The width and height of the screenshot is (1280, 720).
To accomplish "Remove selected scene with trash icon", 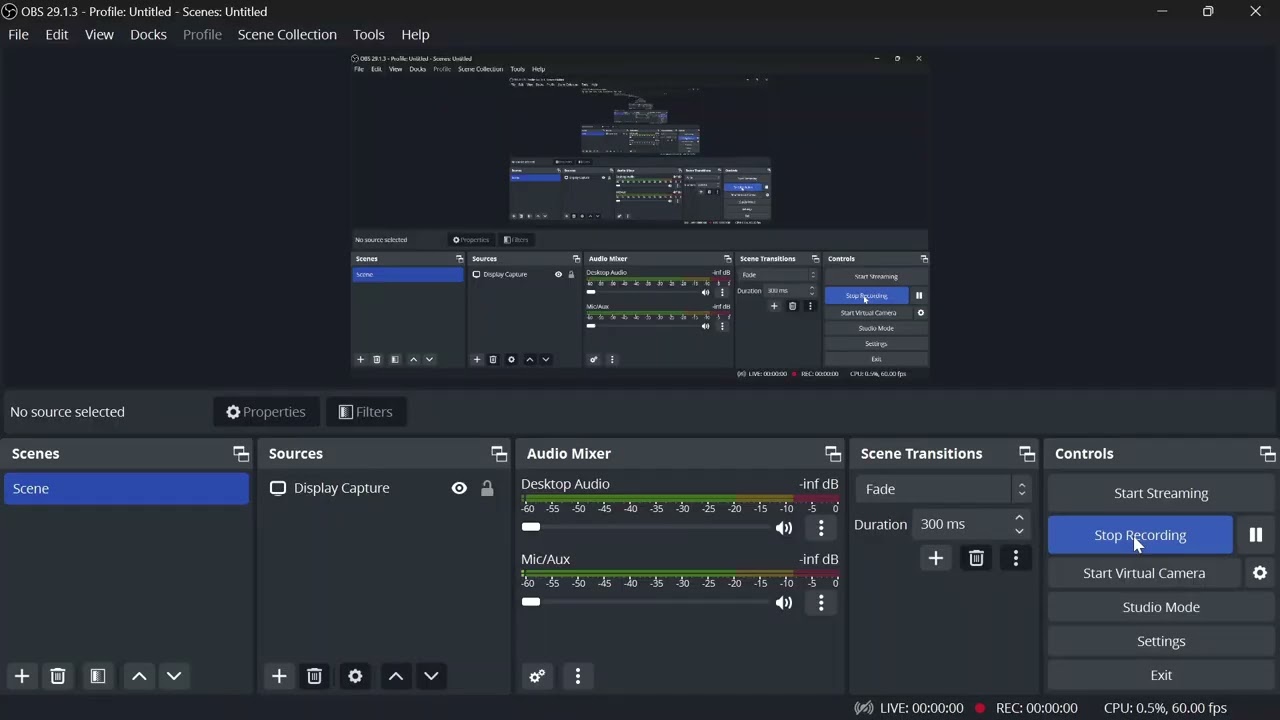I will [x=58, y=676].
